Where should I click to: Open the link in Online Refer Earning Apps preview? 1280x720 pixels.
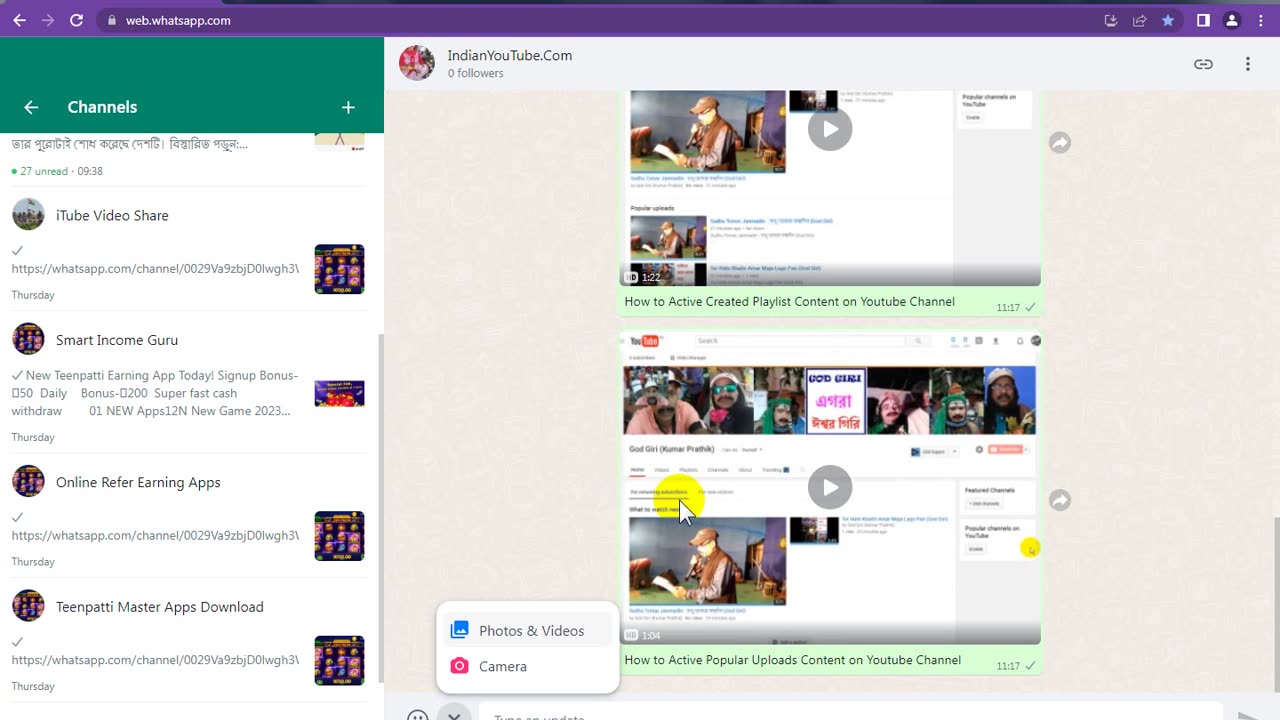click(x=155, y=536)
